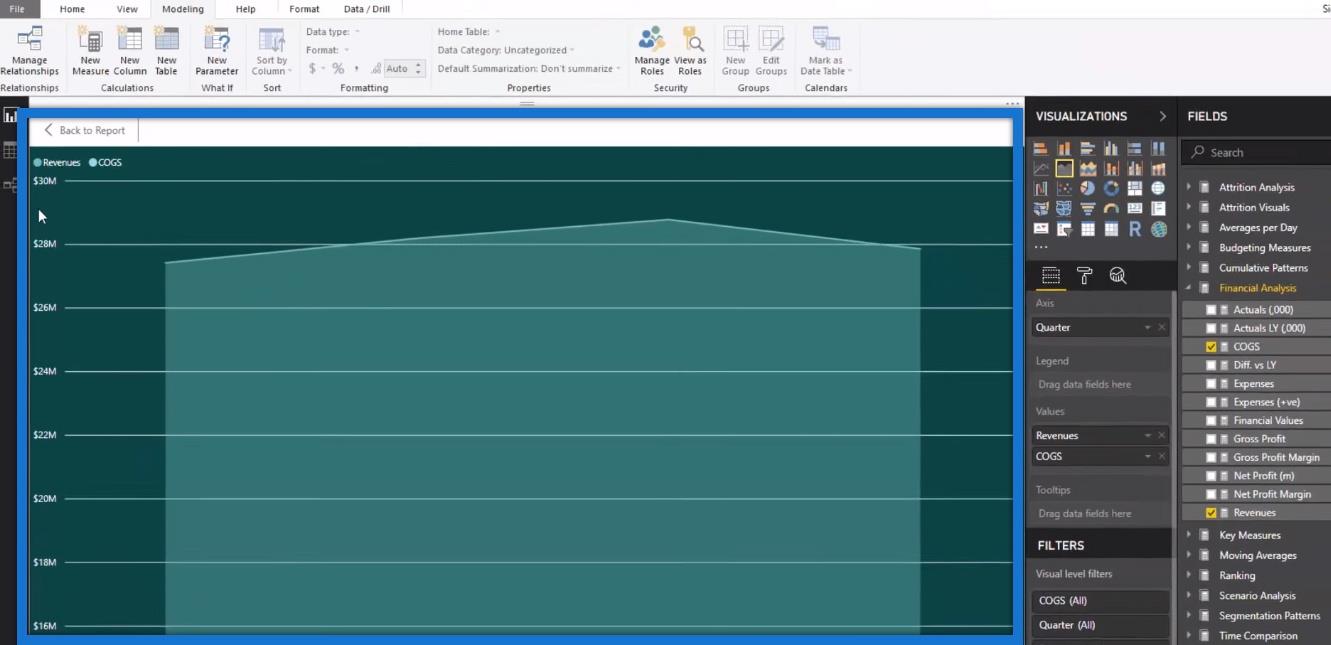Screen dimensions: 1331x645
Task: Uncheck the COGS field checkbox
Action: tap(1211, 347)
